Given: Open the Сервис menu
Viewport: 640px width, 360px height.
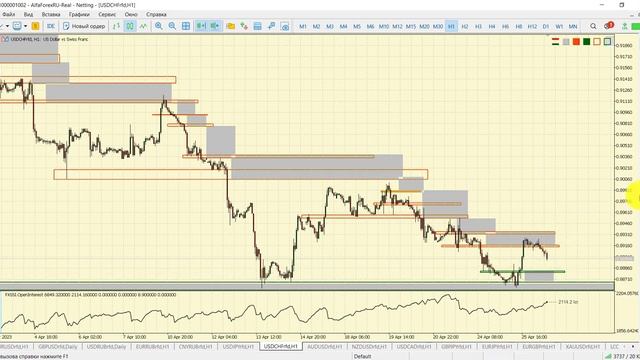Looking at the screenshot, I should pyautogui.click(x=107, y=14).
